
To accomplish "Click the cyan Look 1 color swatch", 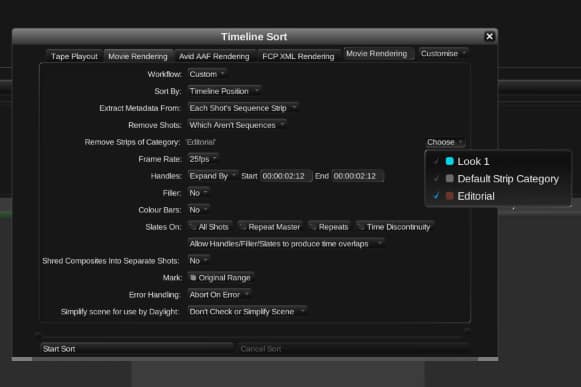I will click(x=449, y=161).
